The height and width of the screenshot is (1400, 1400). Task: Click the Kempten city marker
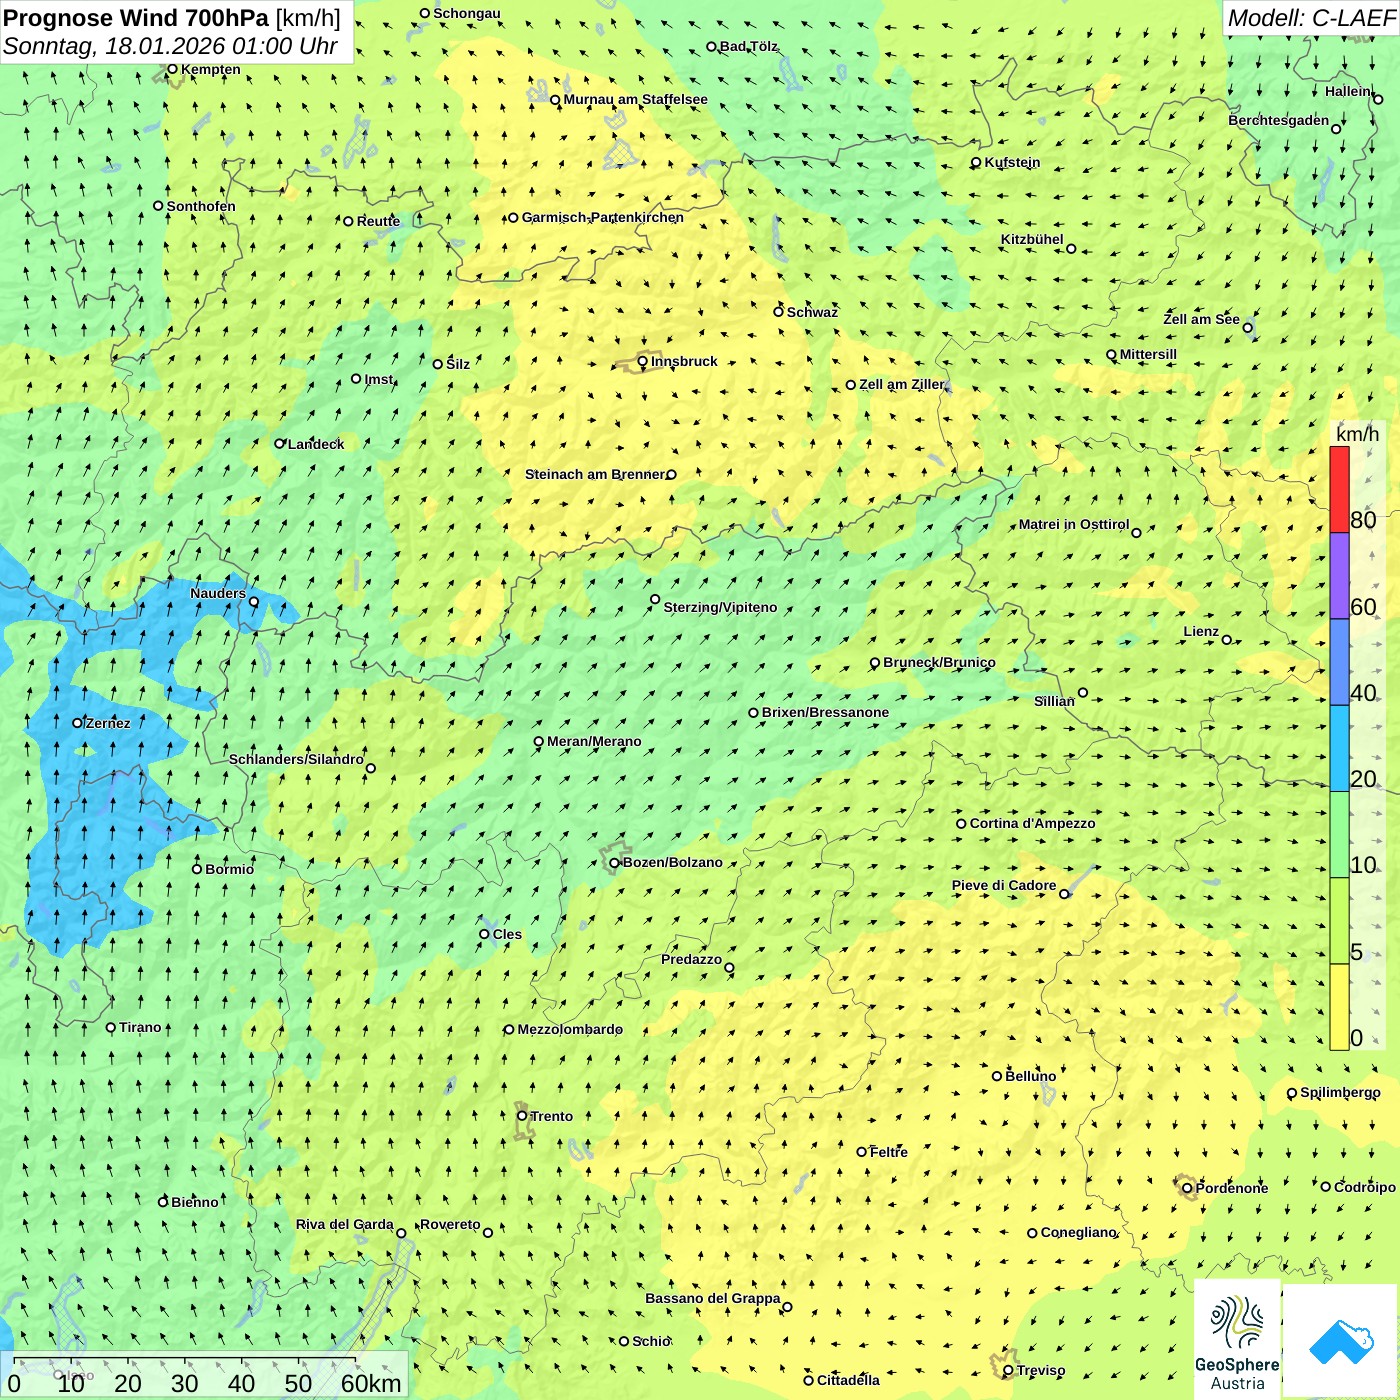(172, 70)
